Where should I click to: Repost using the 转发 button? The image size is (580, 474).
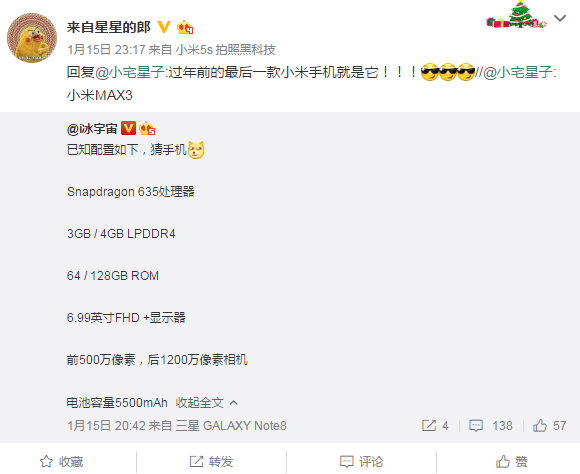coord(211,461)
